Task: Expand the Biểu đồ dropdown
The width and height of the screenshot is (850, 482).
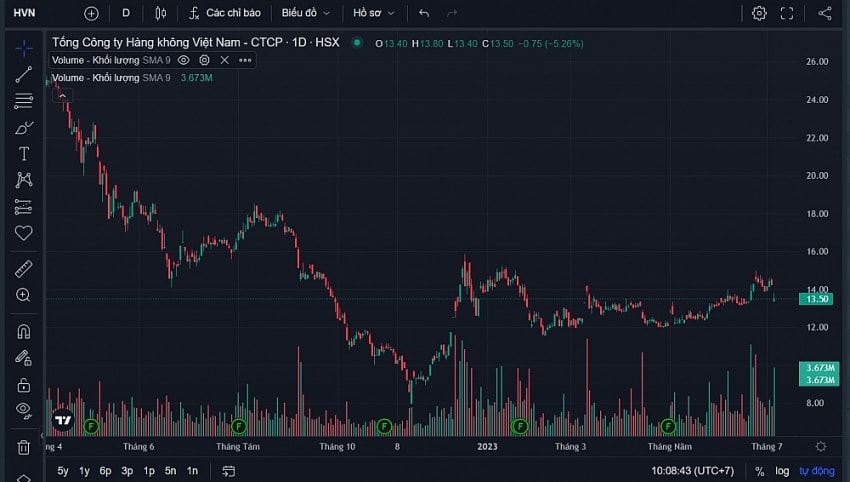Action: pyautogui.click(x=305, y=13)
